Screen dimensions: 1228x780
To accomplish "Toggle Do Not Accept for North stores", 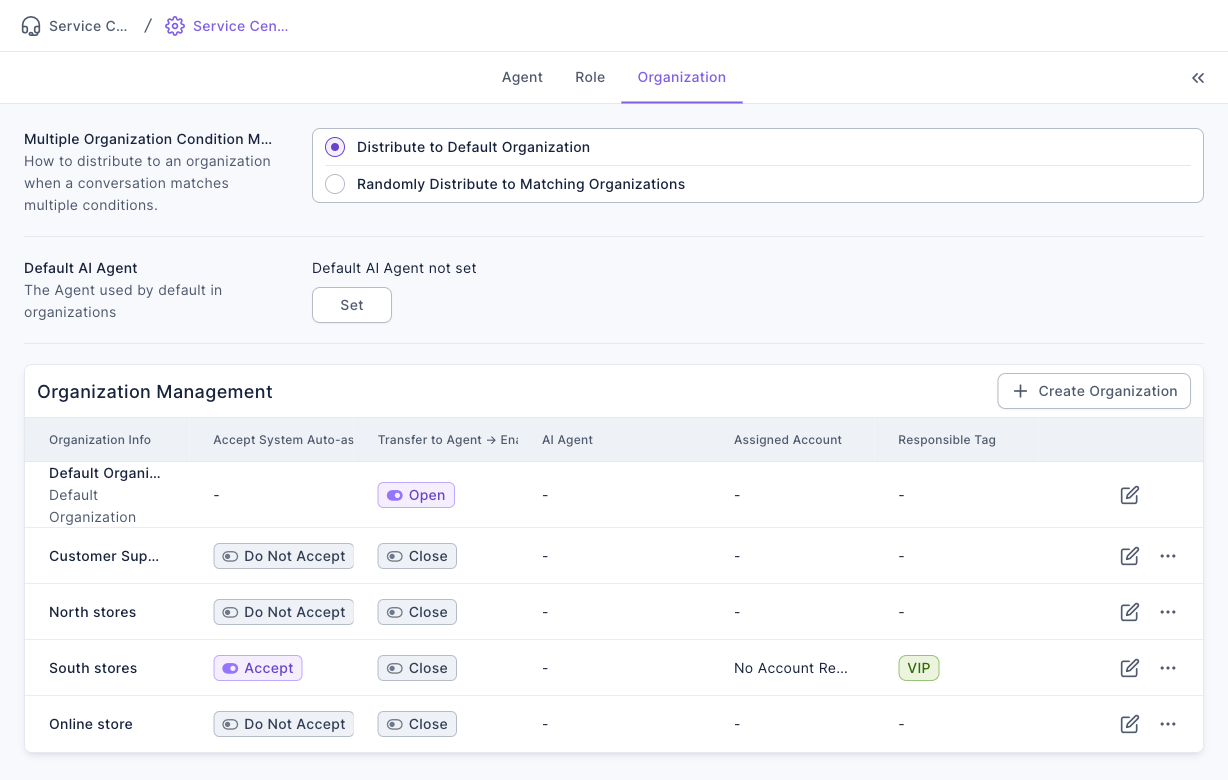I will (x=283, y=612).
